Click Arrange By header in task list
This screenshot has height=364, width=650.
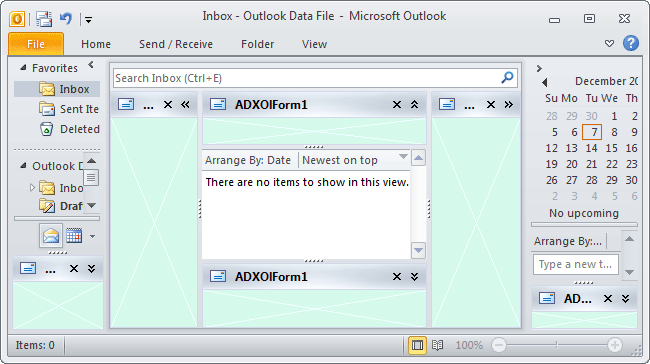(568, 241)
